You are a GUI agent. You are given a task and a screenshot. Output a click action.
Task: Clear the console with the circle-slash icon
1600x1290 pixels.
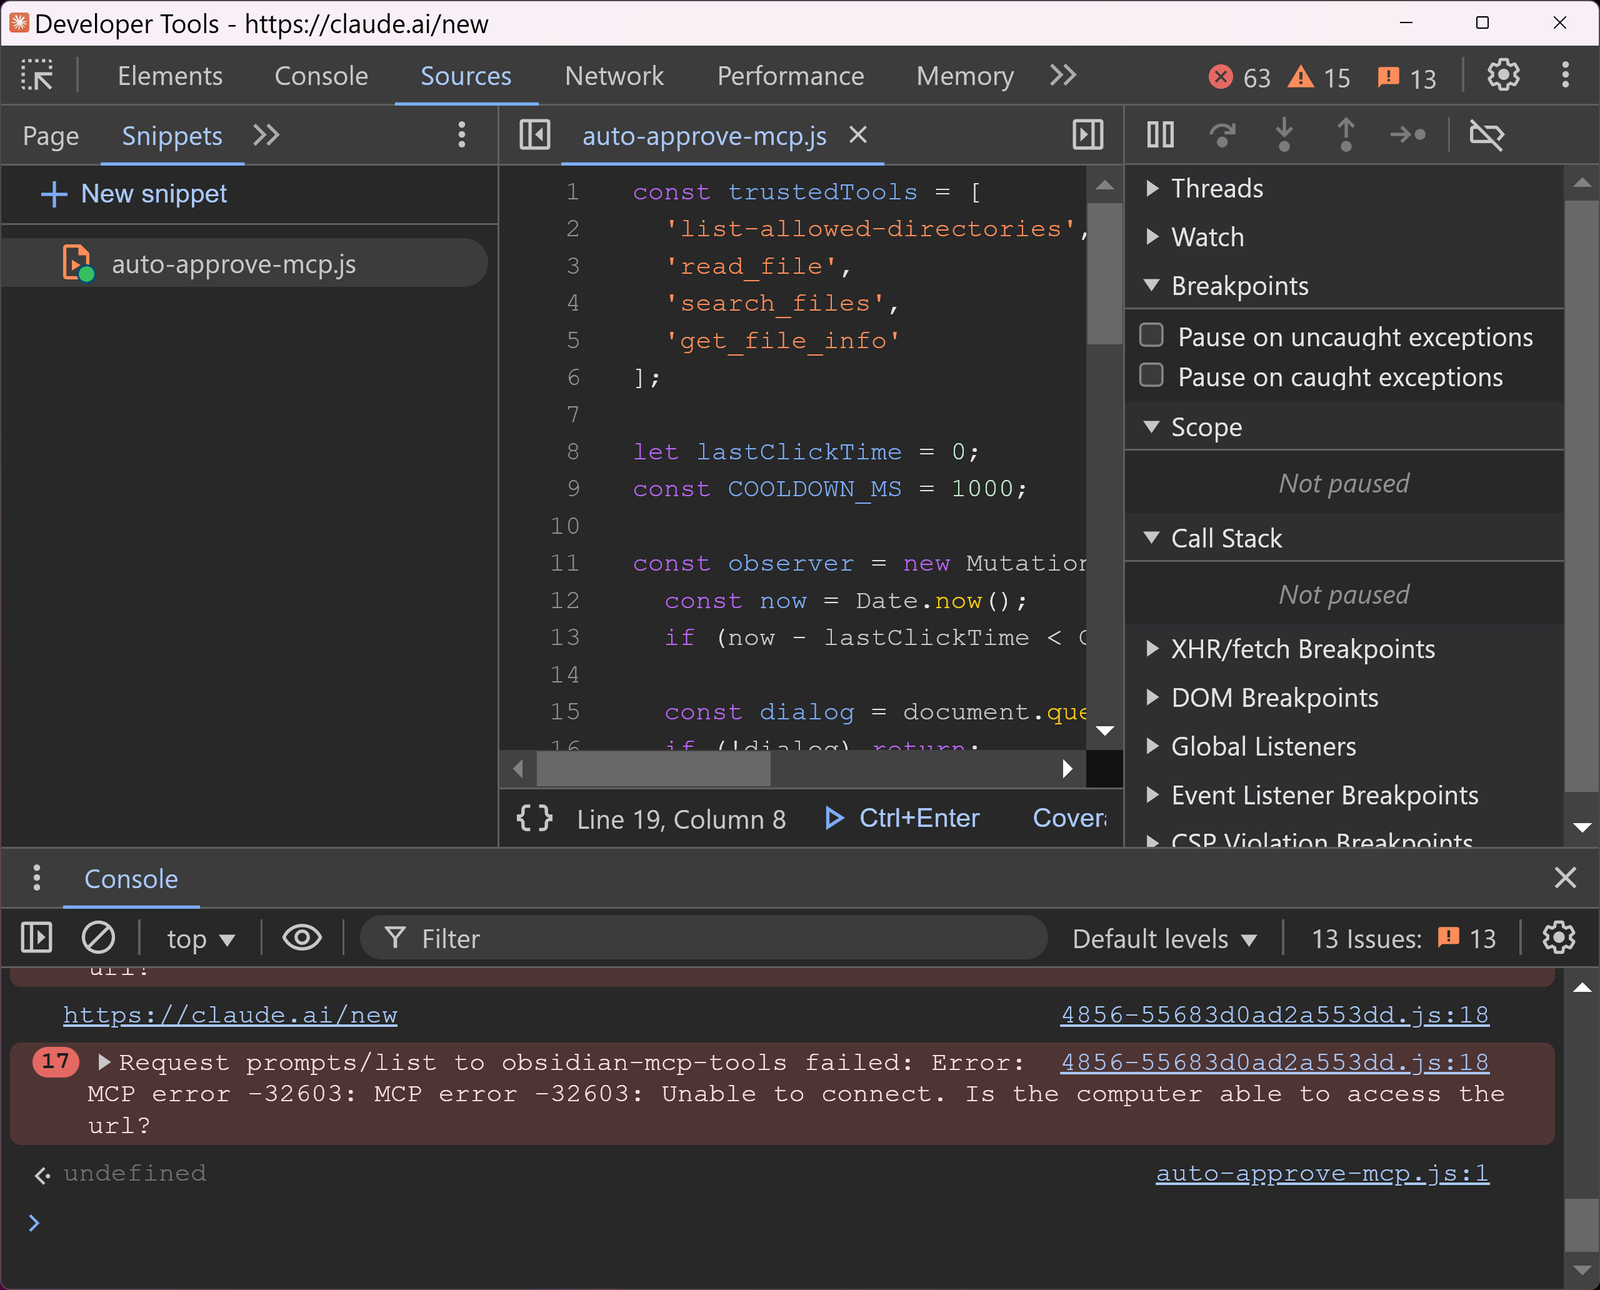98,938
